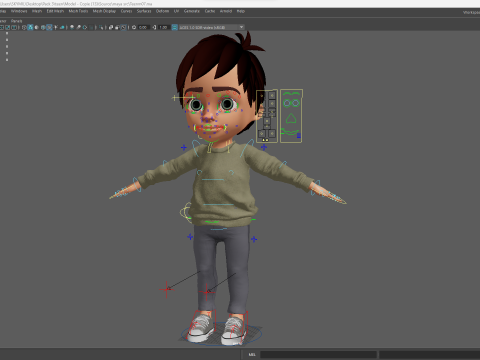Screen dimensions: 480x360
Task: Click the gamma reset icon
Action: [154, 27]
